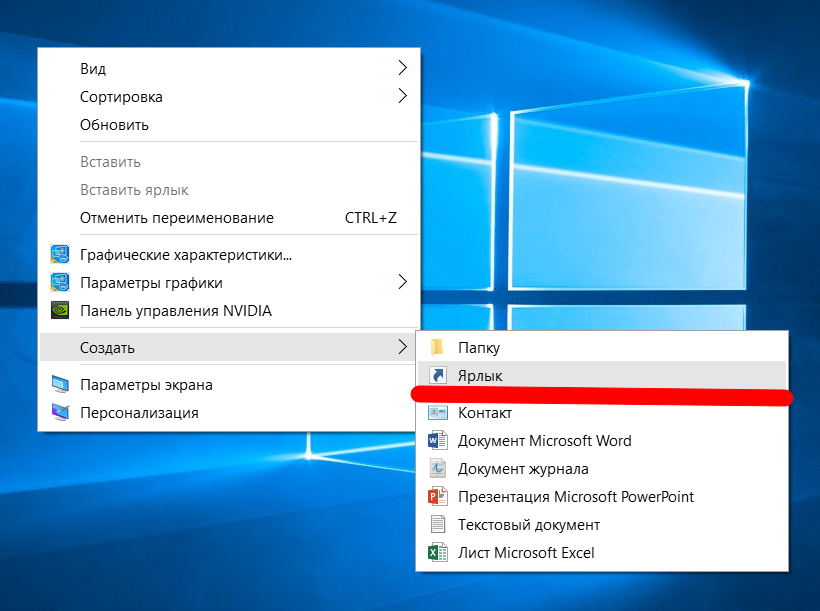Click the Intel icon beside Графические характеристики

(60, 254)
